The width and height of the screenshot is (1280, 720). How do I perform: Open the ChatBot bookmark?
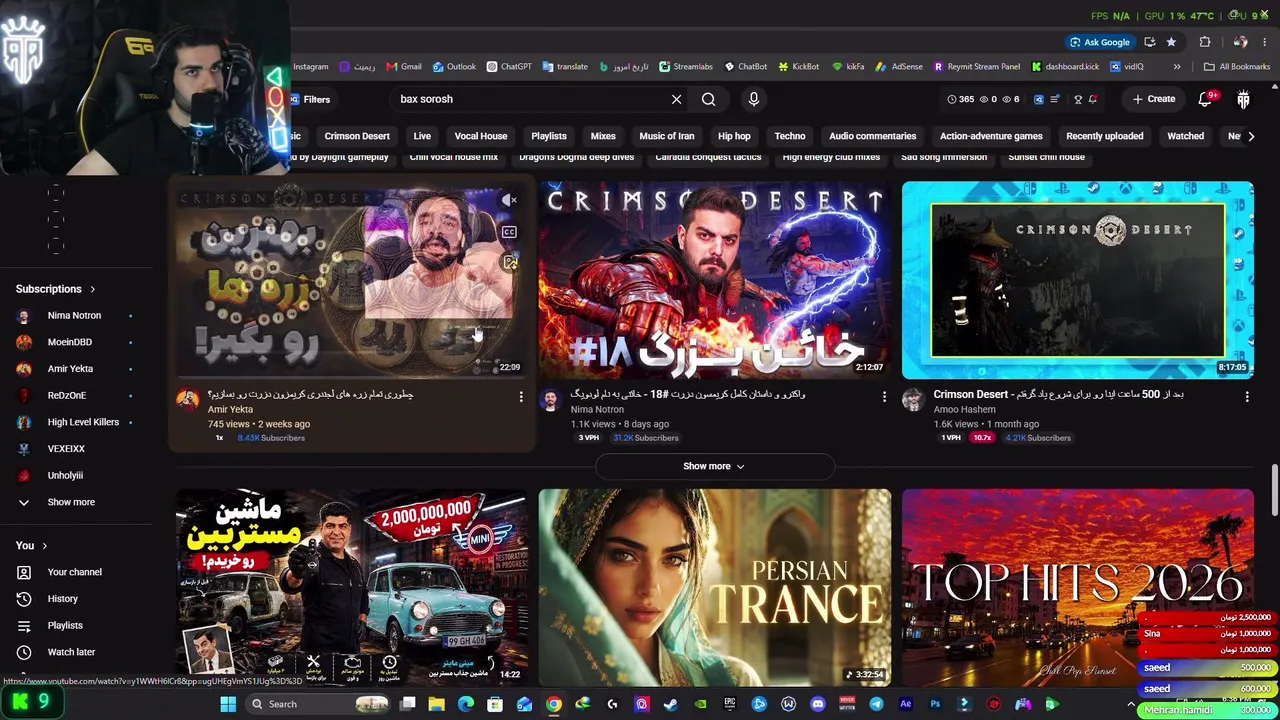(x=745, y=67)
